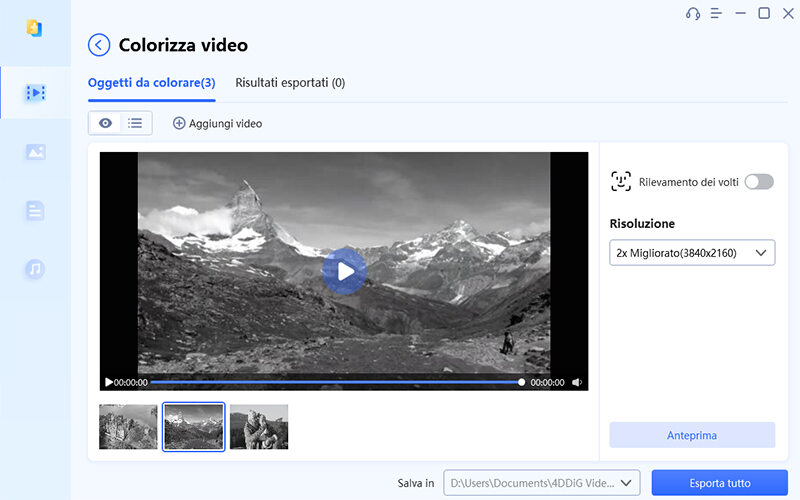This screenshot has width=800, height=500.
Task: Open the top-right hamburger menu icon
Action: click(x=716, y=13)
